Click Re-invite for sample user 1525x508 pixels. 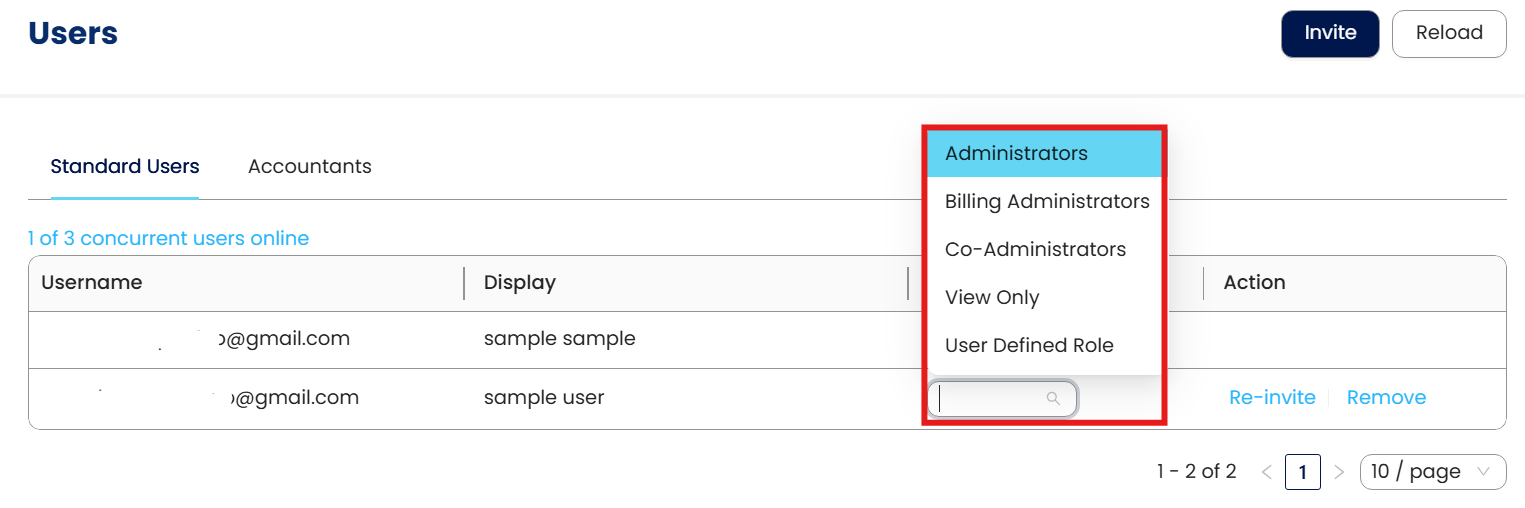1271,398
